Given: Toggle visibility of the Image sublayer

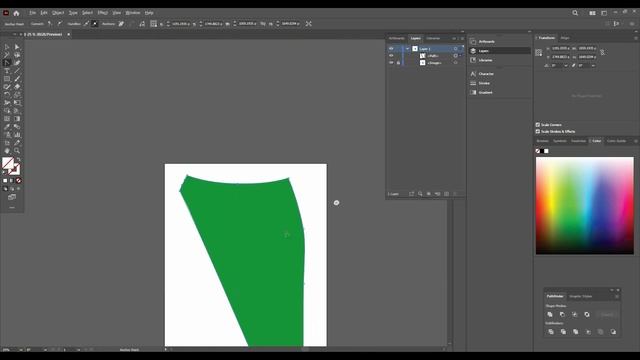Looking at the screenshot, I should pyautogui.click(x=391, y=63).
